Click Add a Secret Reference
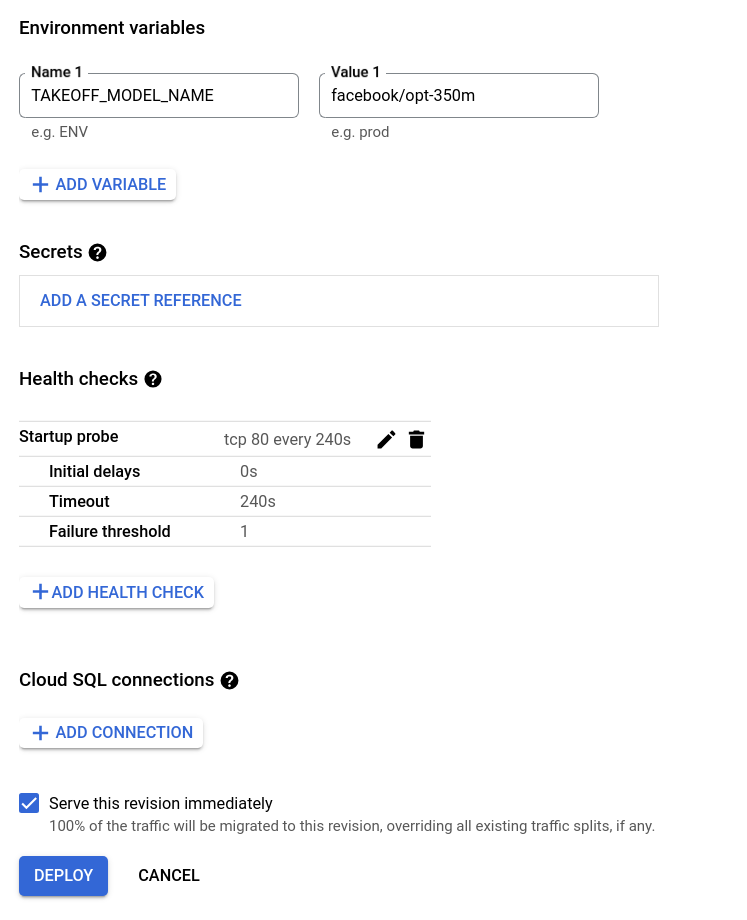 point(141,301)
